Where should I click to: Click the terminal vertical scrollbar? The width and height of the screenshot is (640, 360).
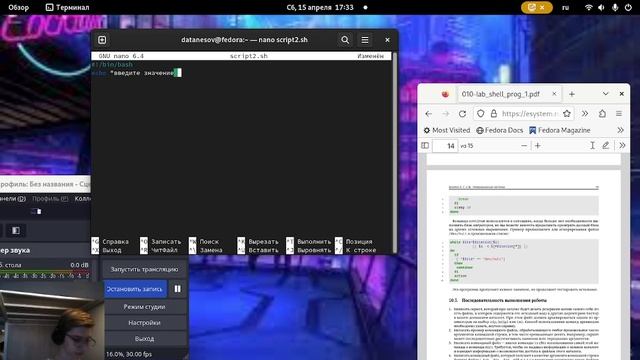click(395, 152)
